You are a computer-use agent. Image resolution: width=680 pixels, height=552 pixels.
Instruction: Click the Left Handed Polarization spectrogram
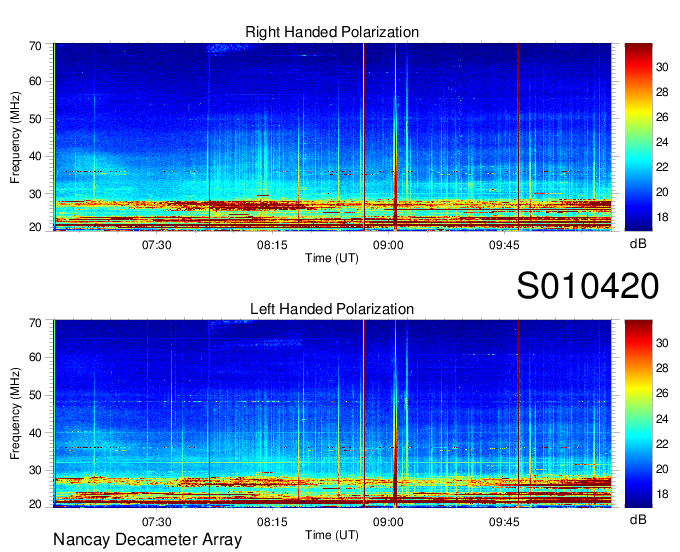332,414
